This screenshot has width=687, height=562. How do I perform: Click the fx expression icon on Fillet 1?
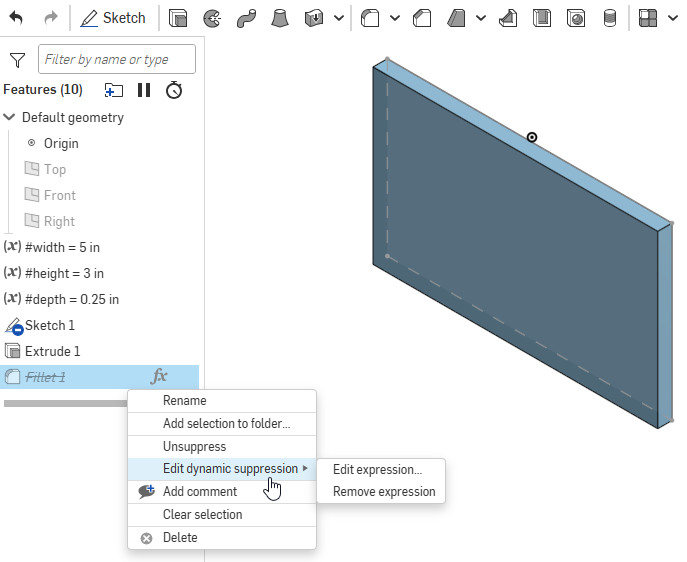coord(159,377)
